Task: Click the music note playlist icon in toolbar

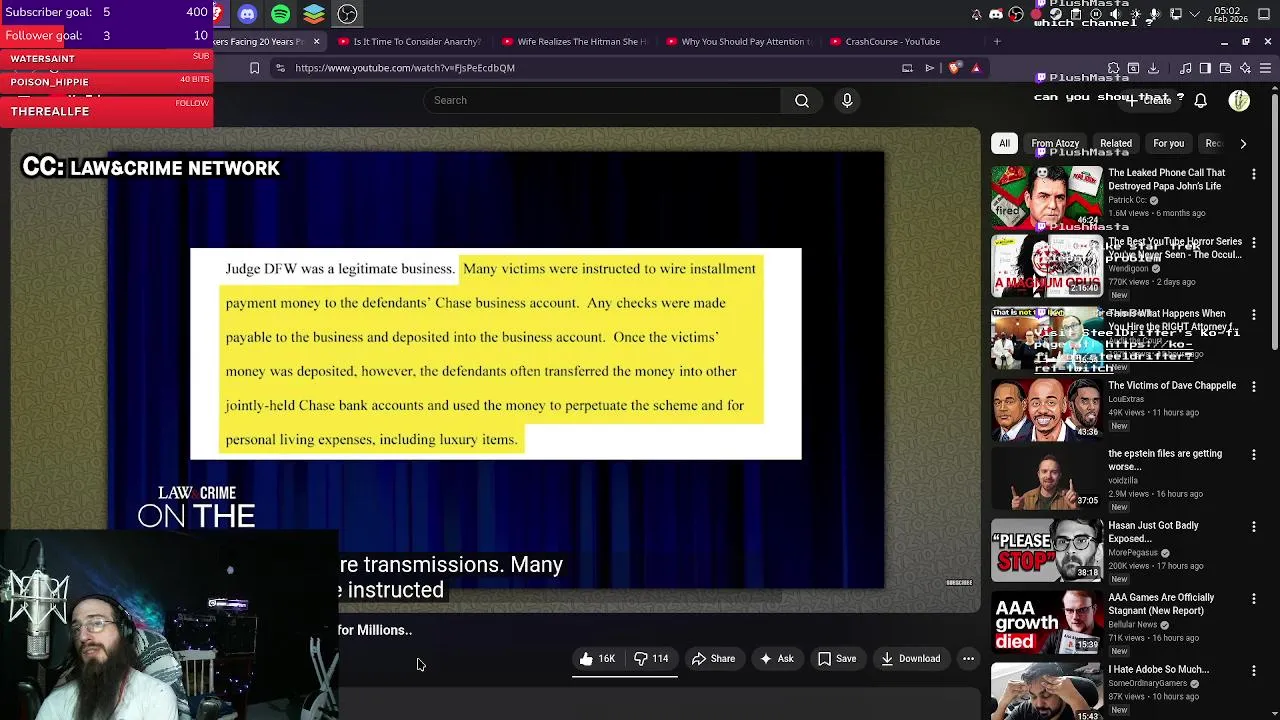Action: pos(1185,68)
